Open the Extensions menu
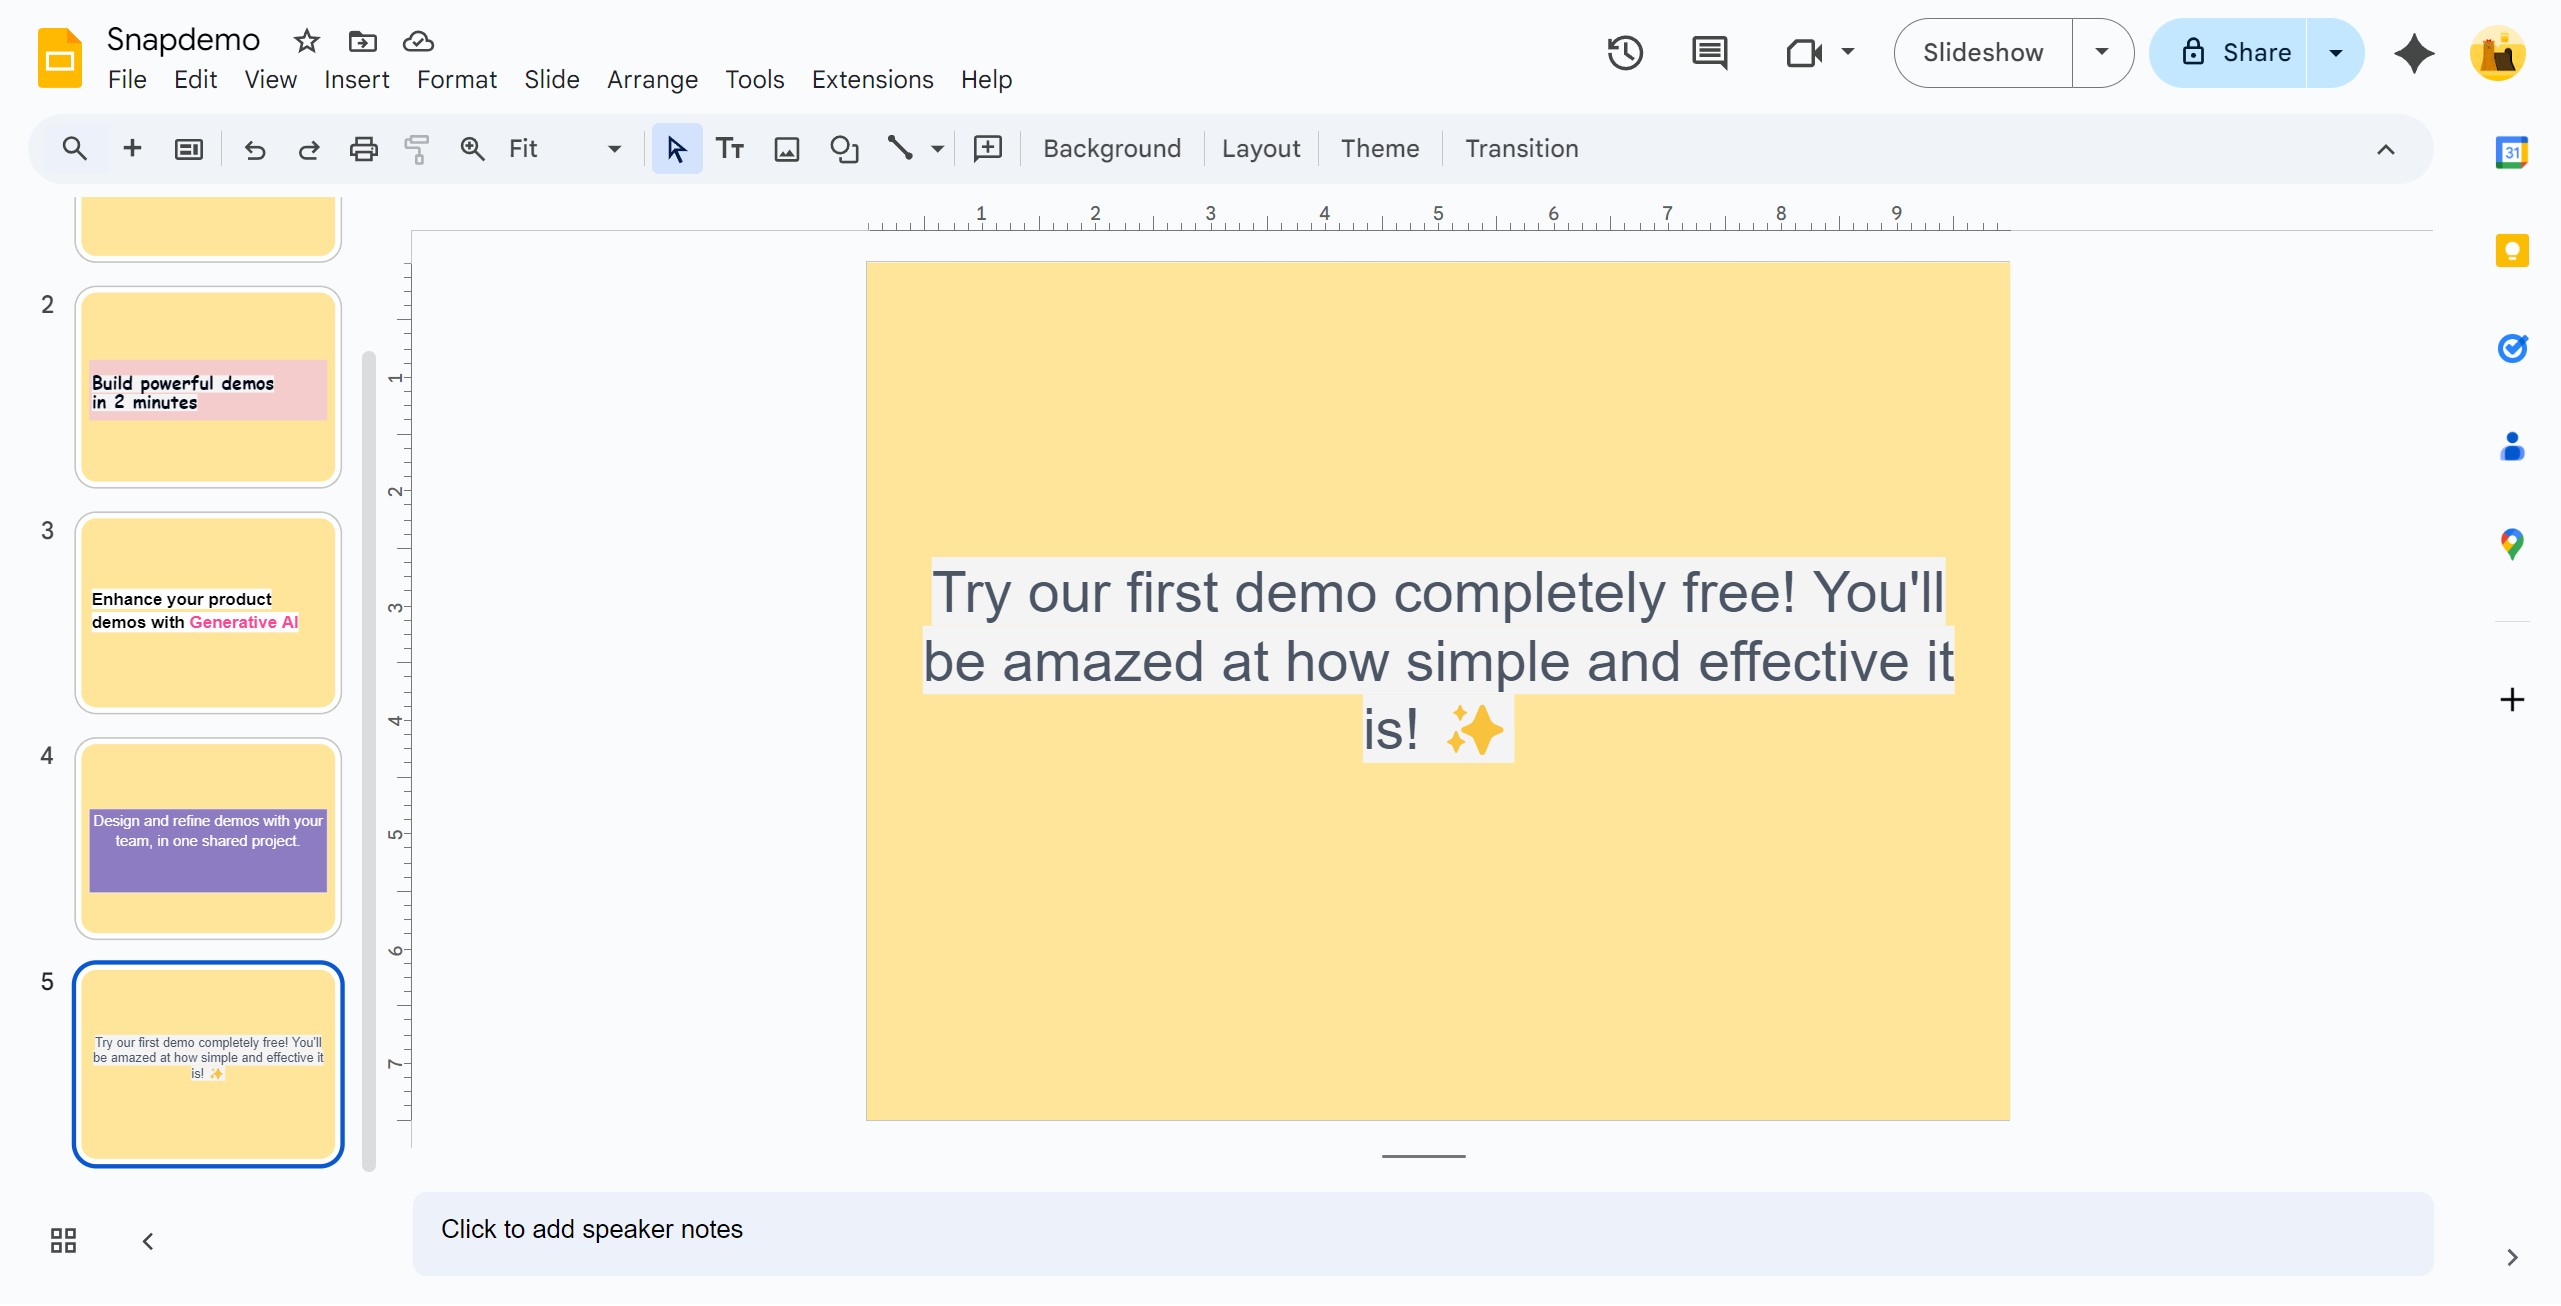Viewport: 2561px width, 1306px height. point(872,79)
